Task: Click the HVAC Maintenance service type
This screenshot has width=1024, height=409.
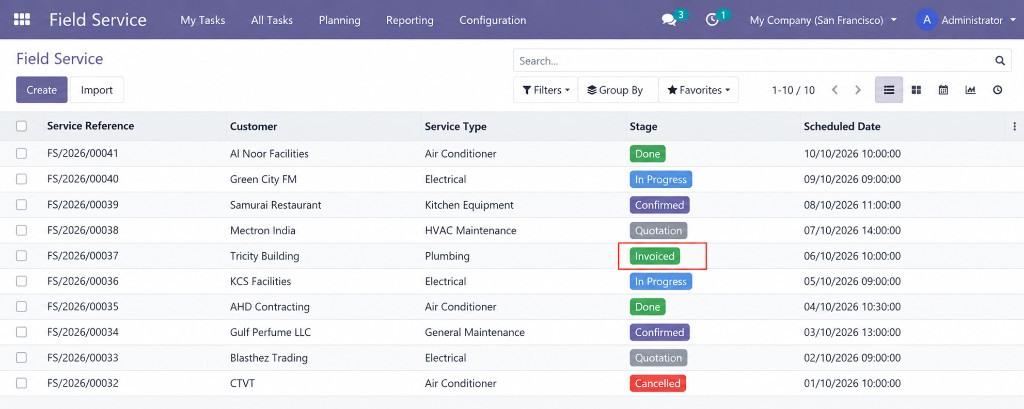Action: click(470, 230)
